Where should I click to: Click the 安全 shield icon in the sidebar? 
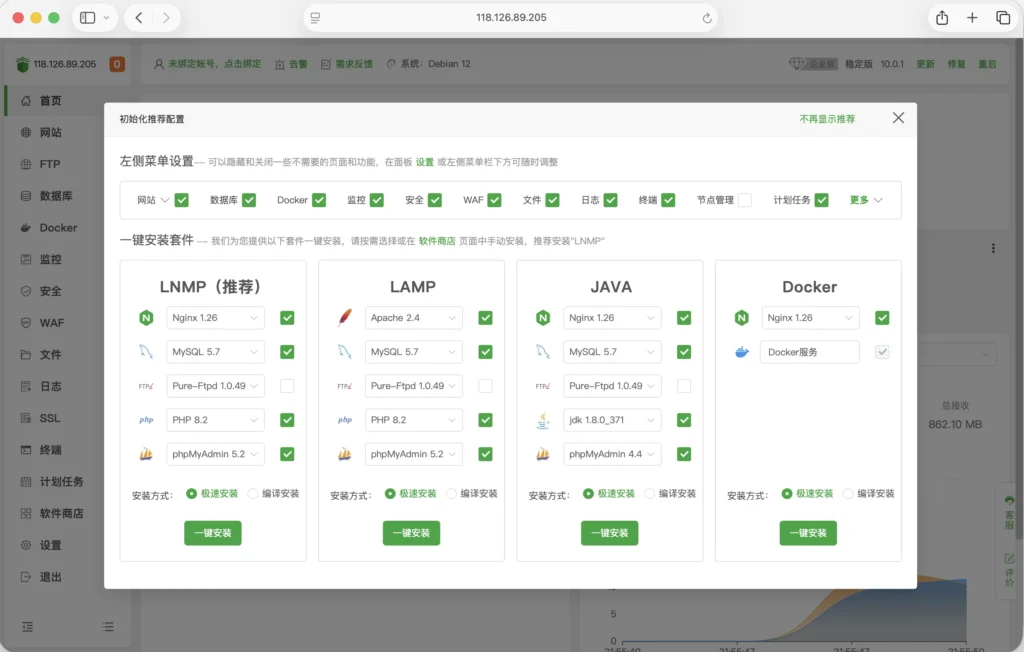point(26,291)
